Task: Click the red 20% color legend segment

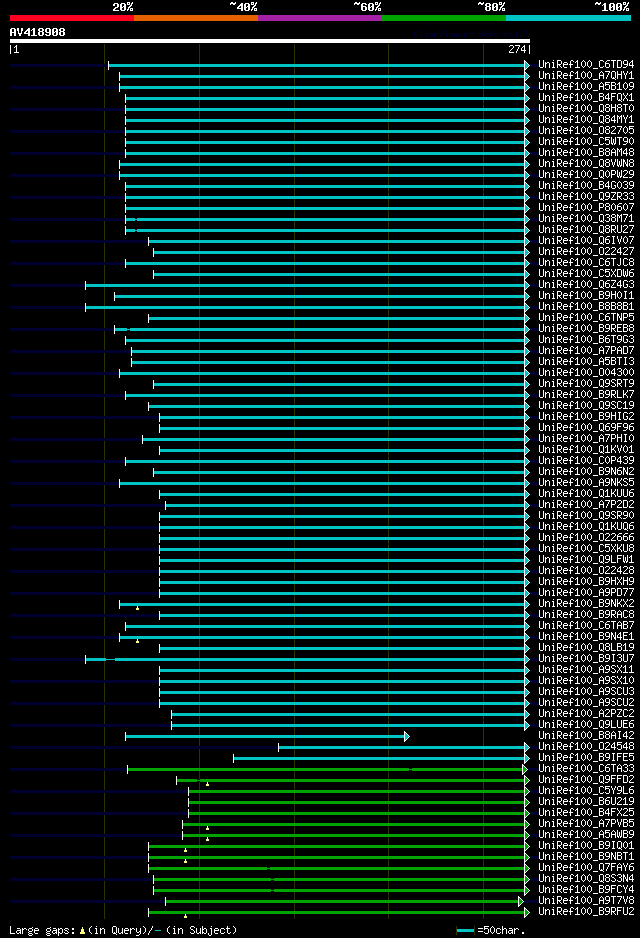Action: point(72,18)
